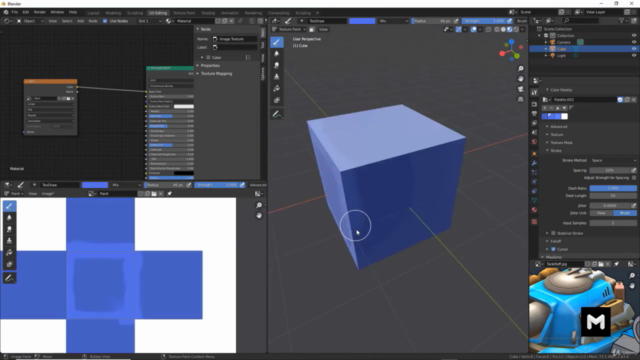Hide the Collection using its eye icon
The width and height of the screenshot is (640, 360).
pyautogui.click(x=634, y=36)
